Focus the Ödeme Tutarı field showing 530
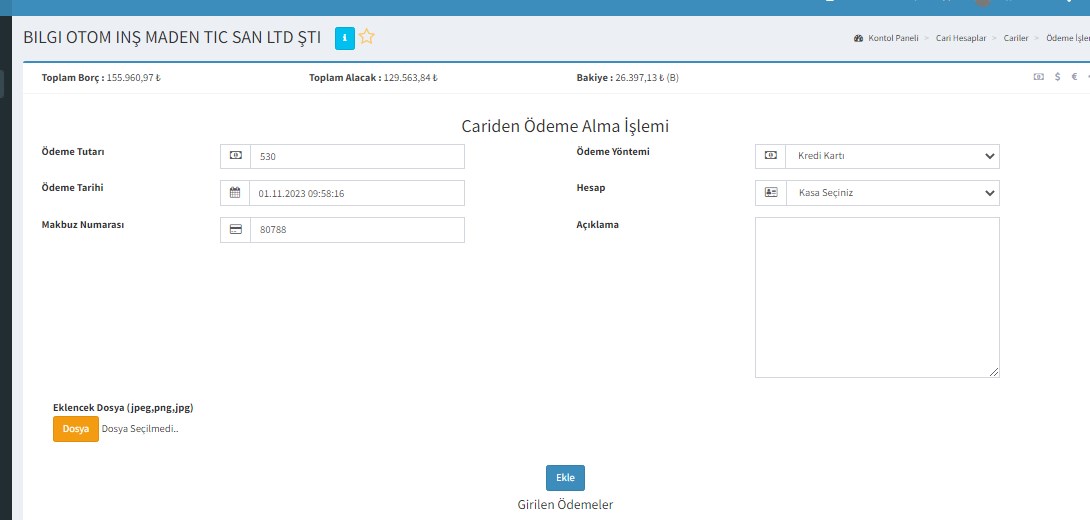Screen dimensions: 1090x520 pyautogui.click(x=357, y=156)
